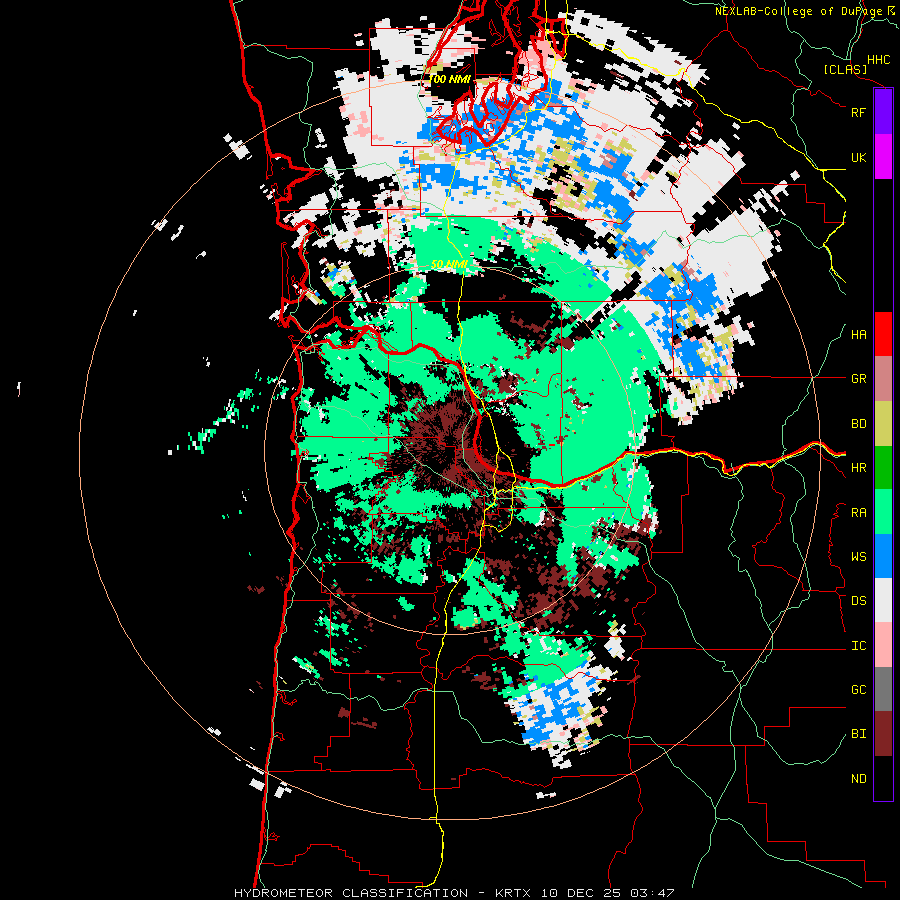Click the IC legend label
This screenshot has height=900, width=900.
[858, 646]
